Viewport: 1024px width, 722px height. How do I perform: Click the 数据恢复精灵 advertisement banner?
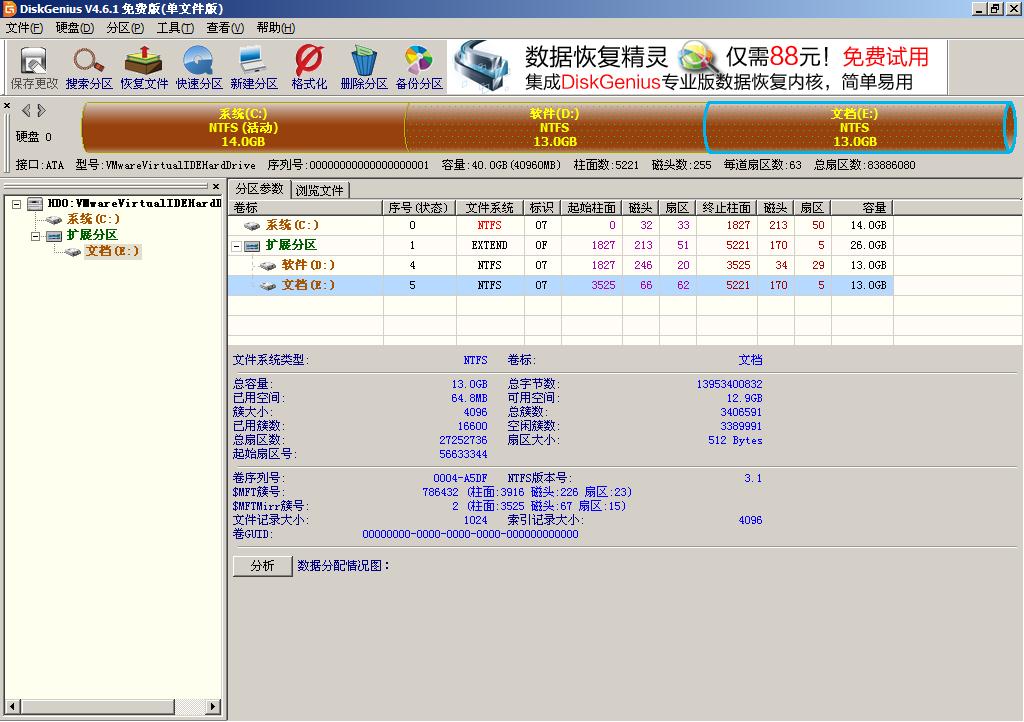[x=697, y=67]
